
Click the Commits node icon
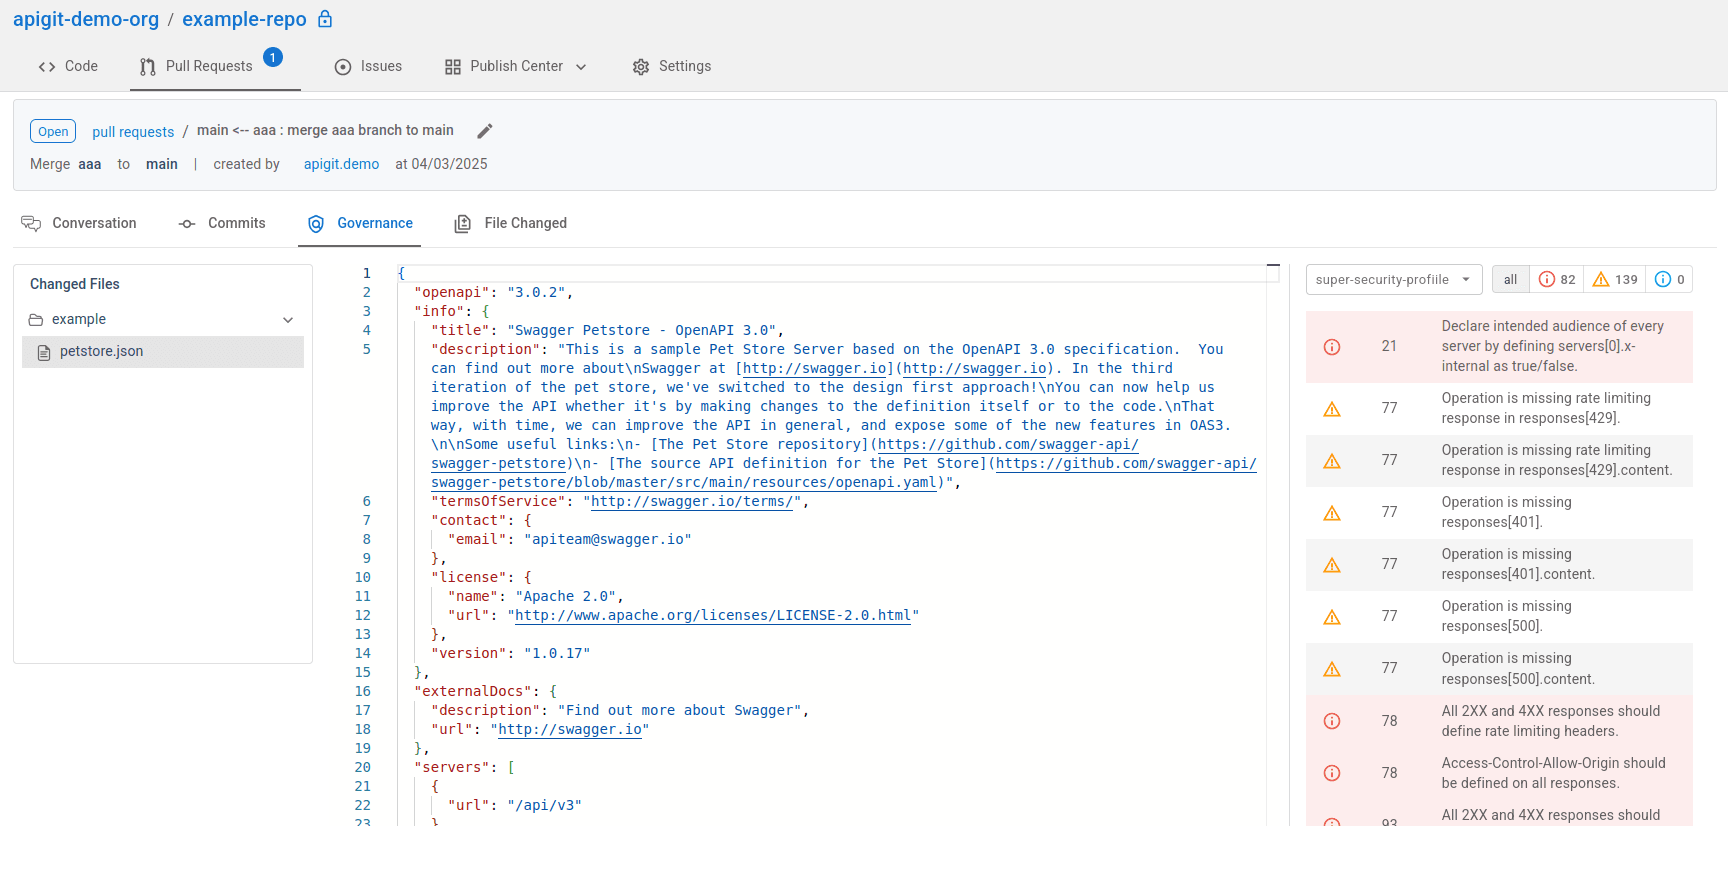coord(187,224)
